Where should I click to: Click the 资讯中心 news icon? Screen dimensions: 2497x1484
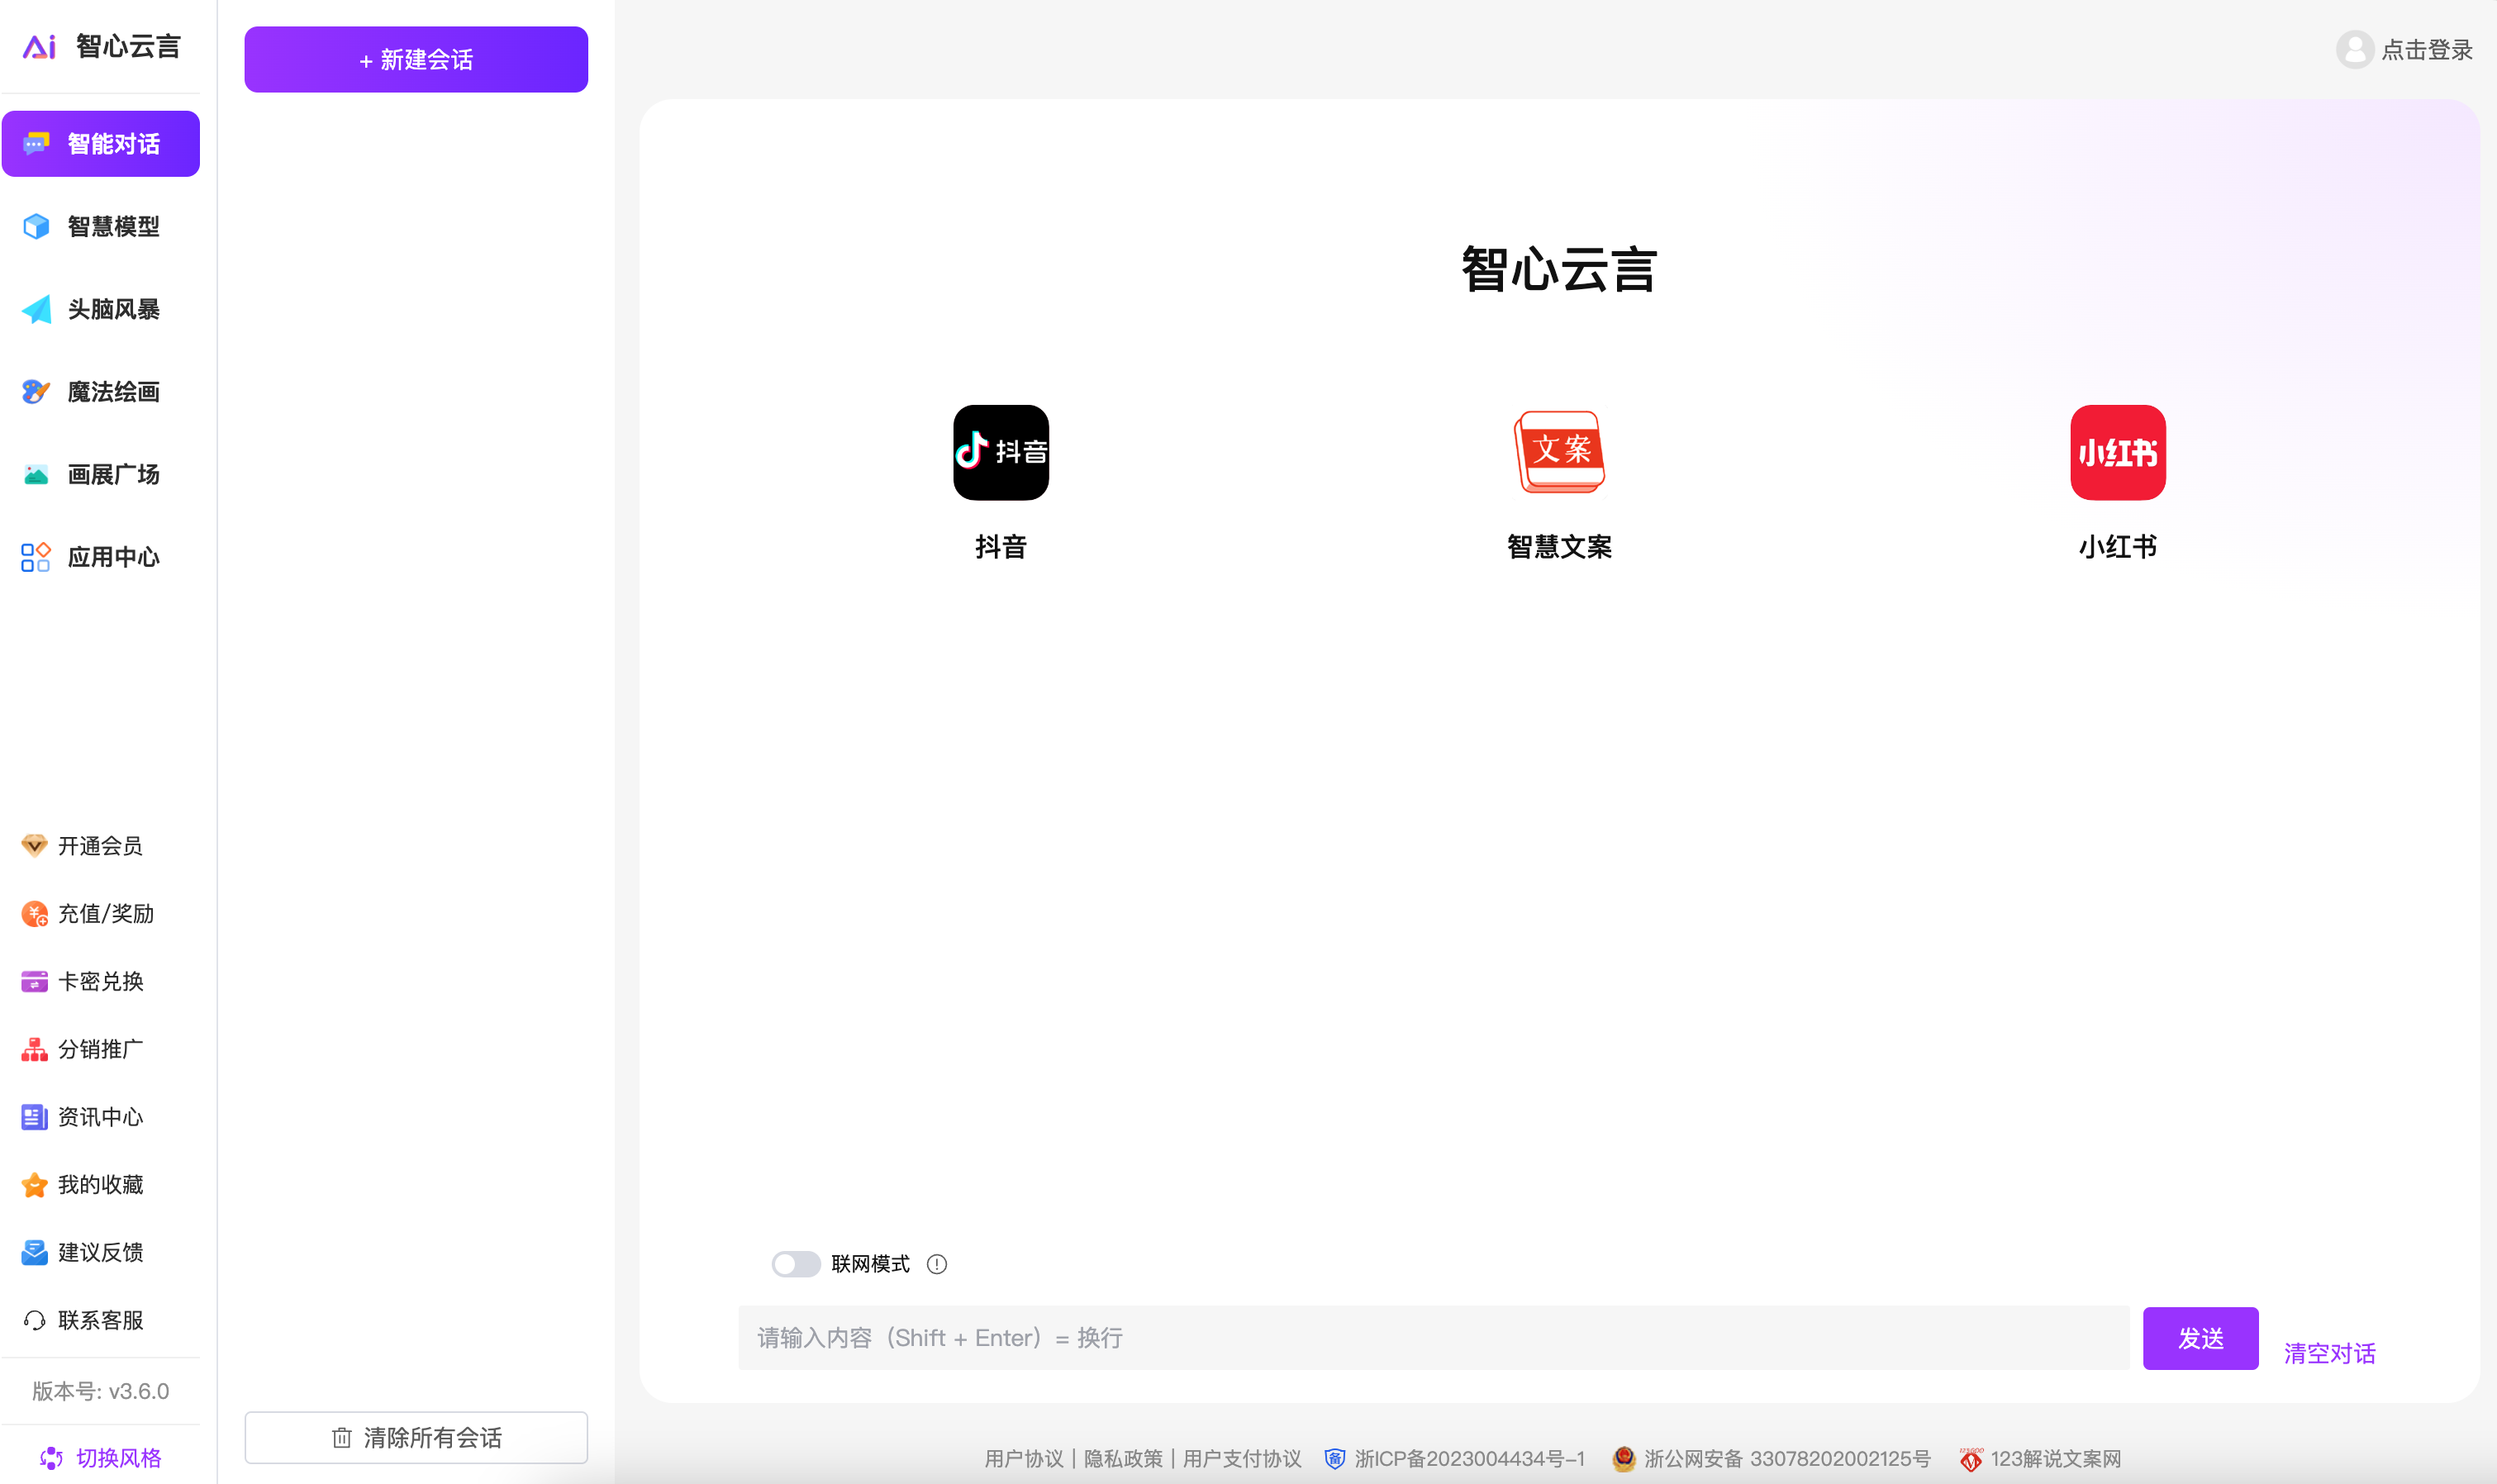coord(34,1117)
